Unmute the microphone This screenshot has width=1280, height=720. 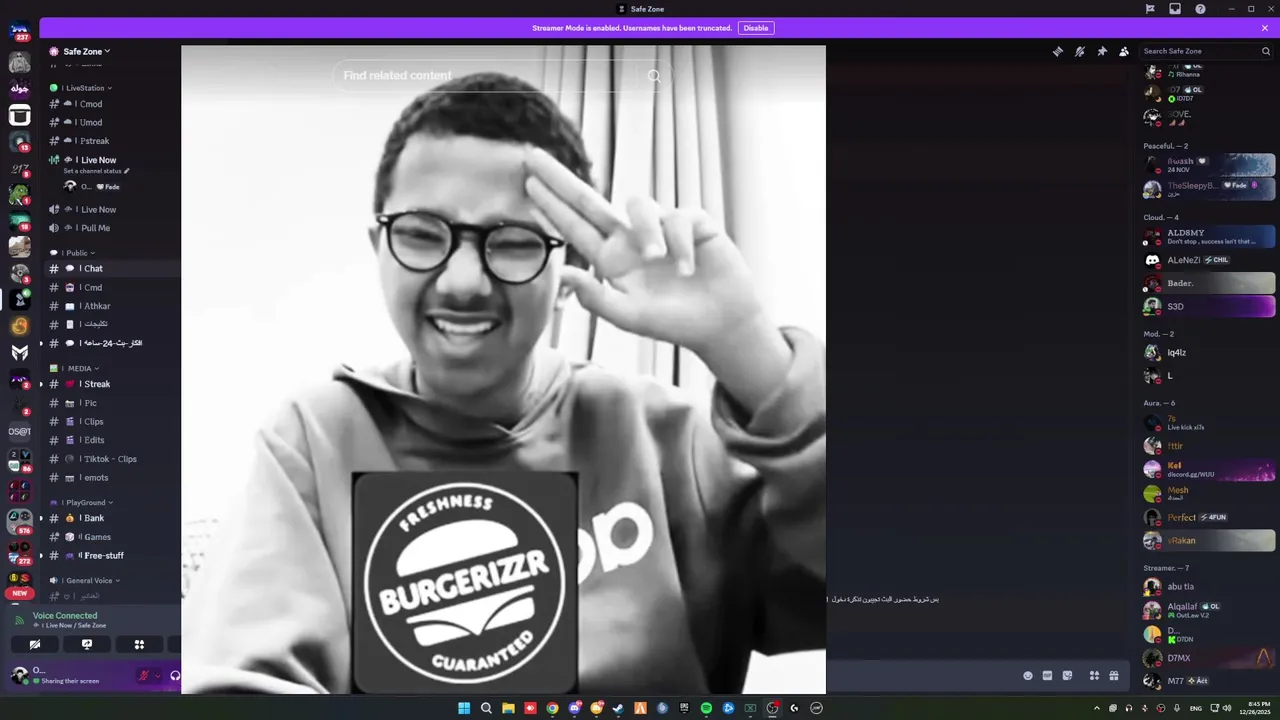pos(144,676)
